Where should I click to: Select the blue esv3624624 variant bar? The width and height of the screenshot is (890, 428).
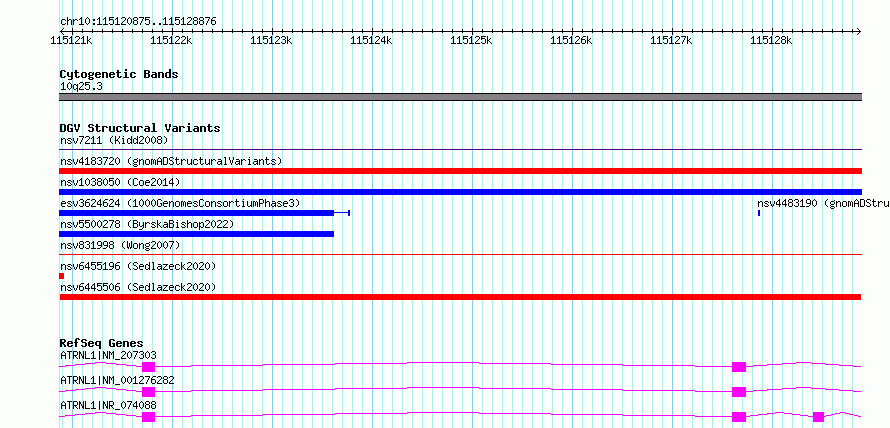click(x=196, y=213)
